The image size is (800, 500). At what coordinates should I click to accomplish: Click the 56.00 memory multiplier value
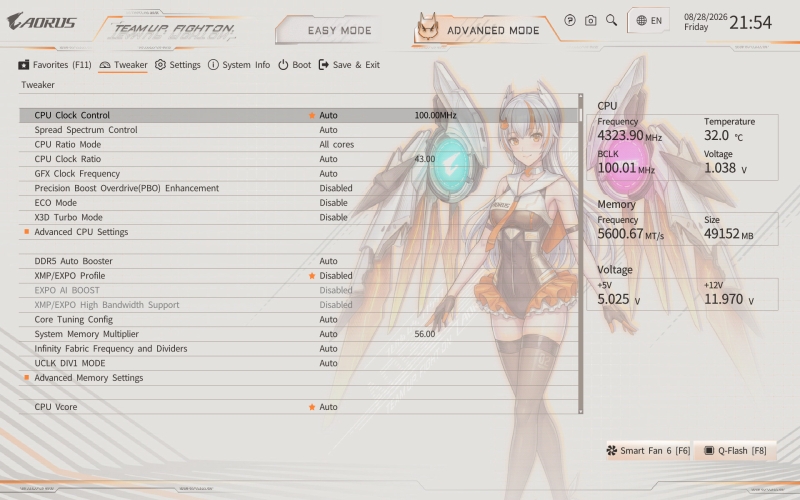tap(424, 334)
